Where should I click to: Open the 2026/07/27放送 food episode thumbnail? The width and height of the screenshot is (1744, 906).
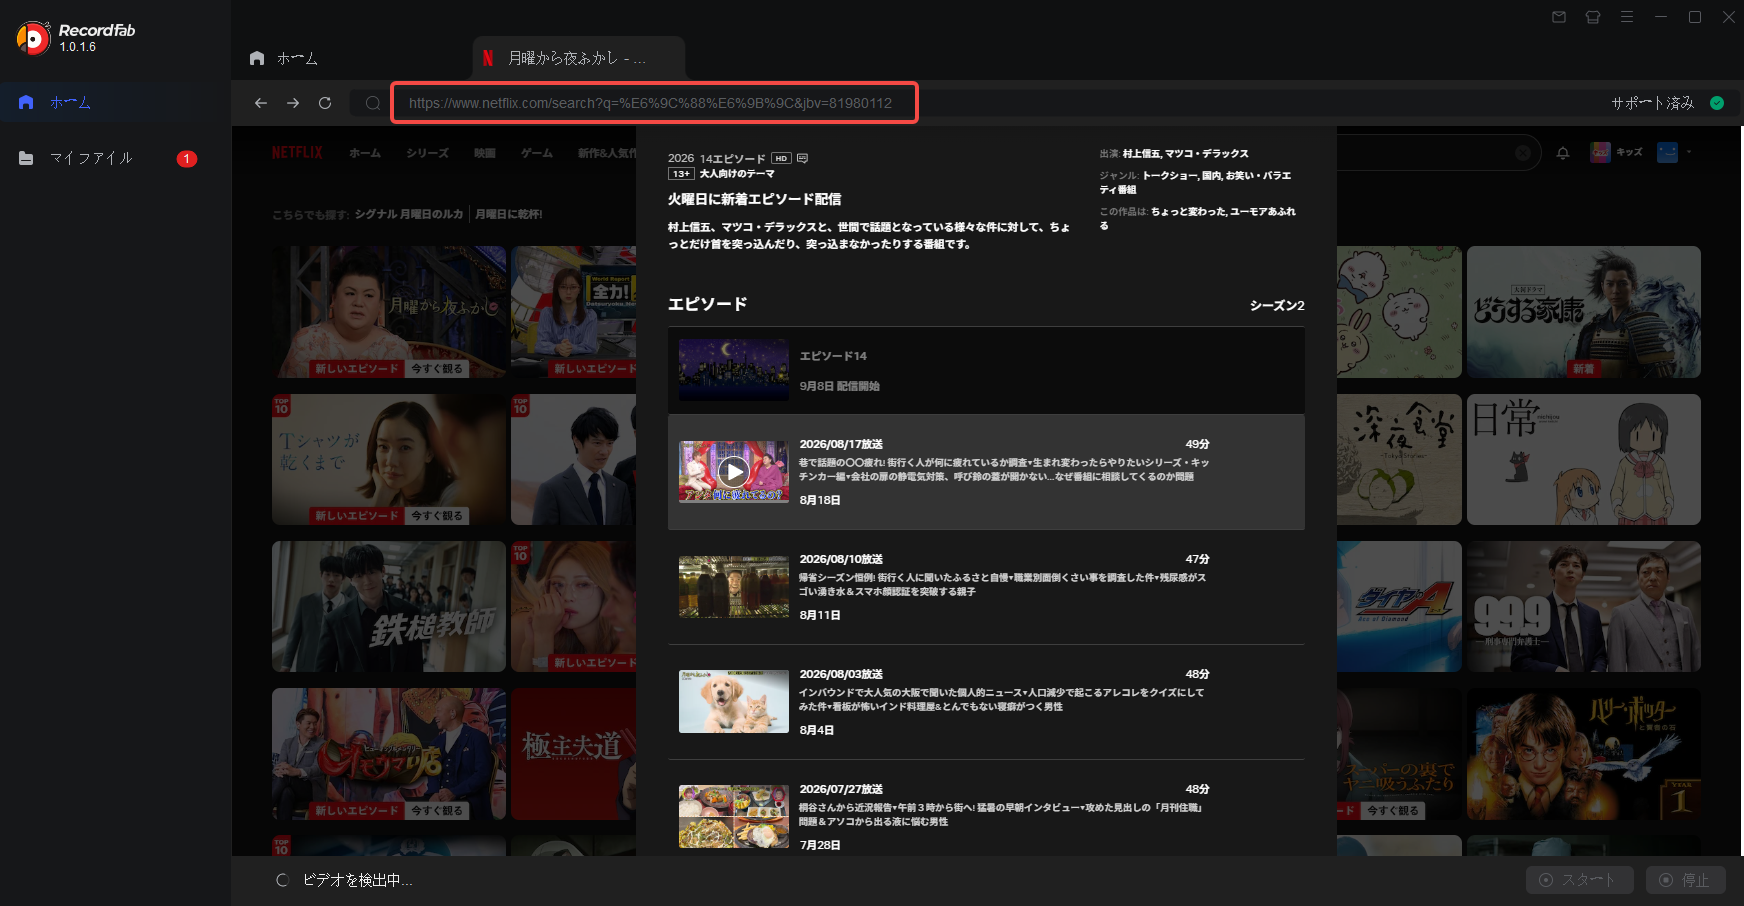coord(734,817)
